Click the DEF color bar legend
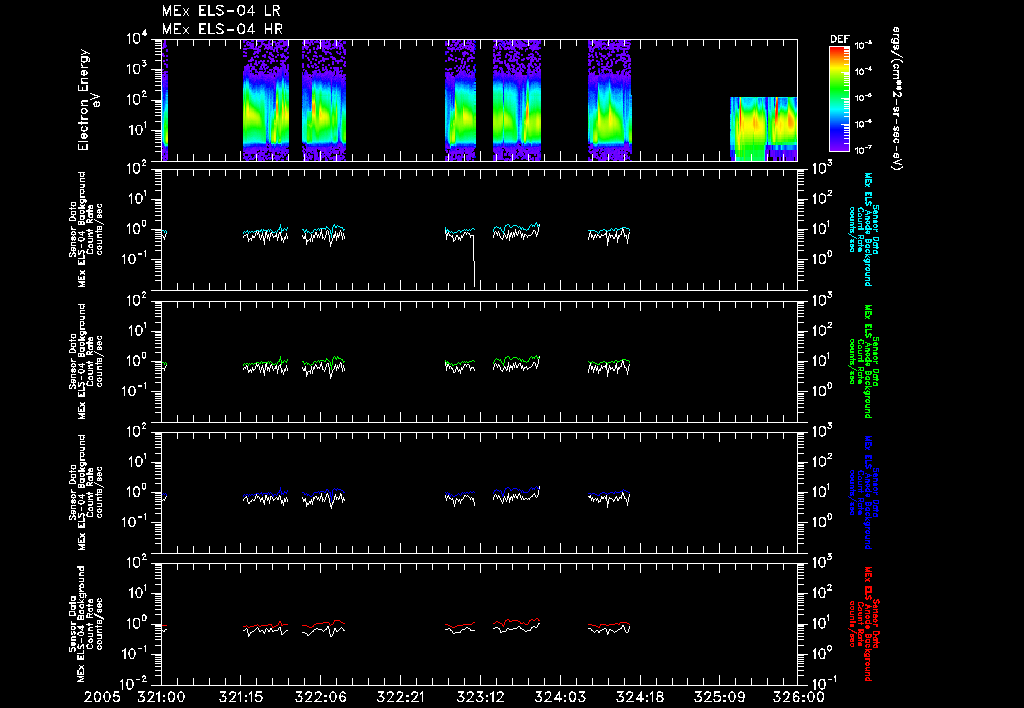The image size is (1024, 708). click(x=839, y=99)
